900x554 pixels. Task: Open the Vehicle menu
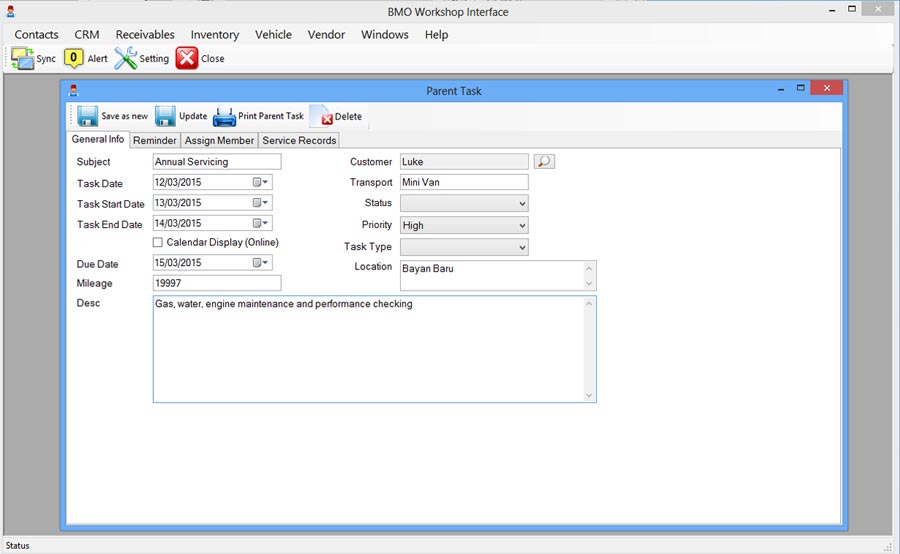coord(273,34)
